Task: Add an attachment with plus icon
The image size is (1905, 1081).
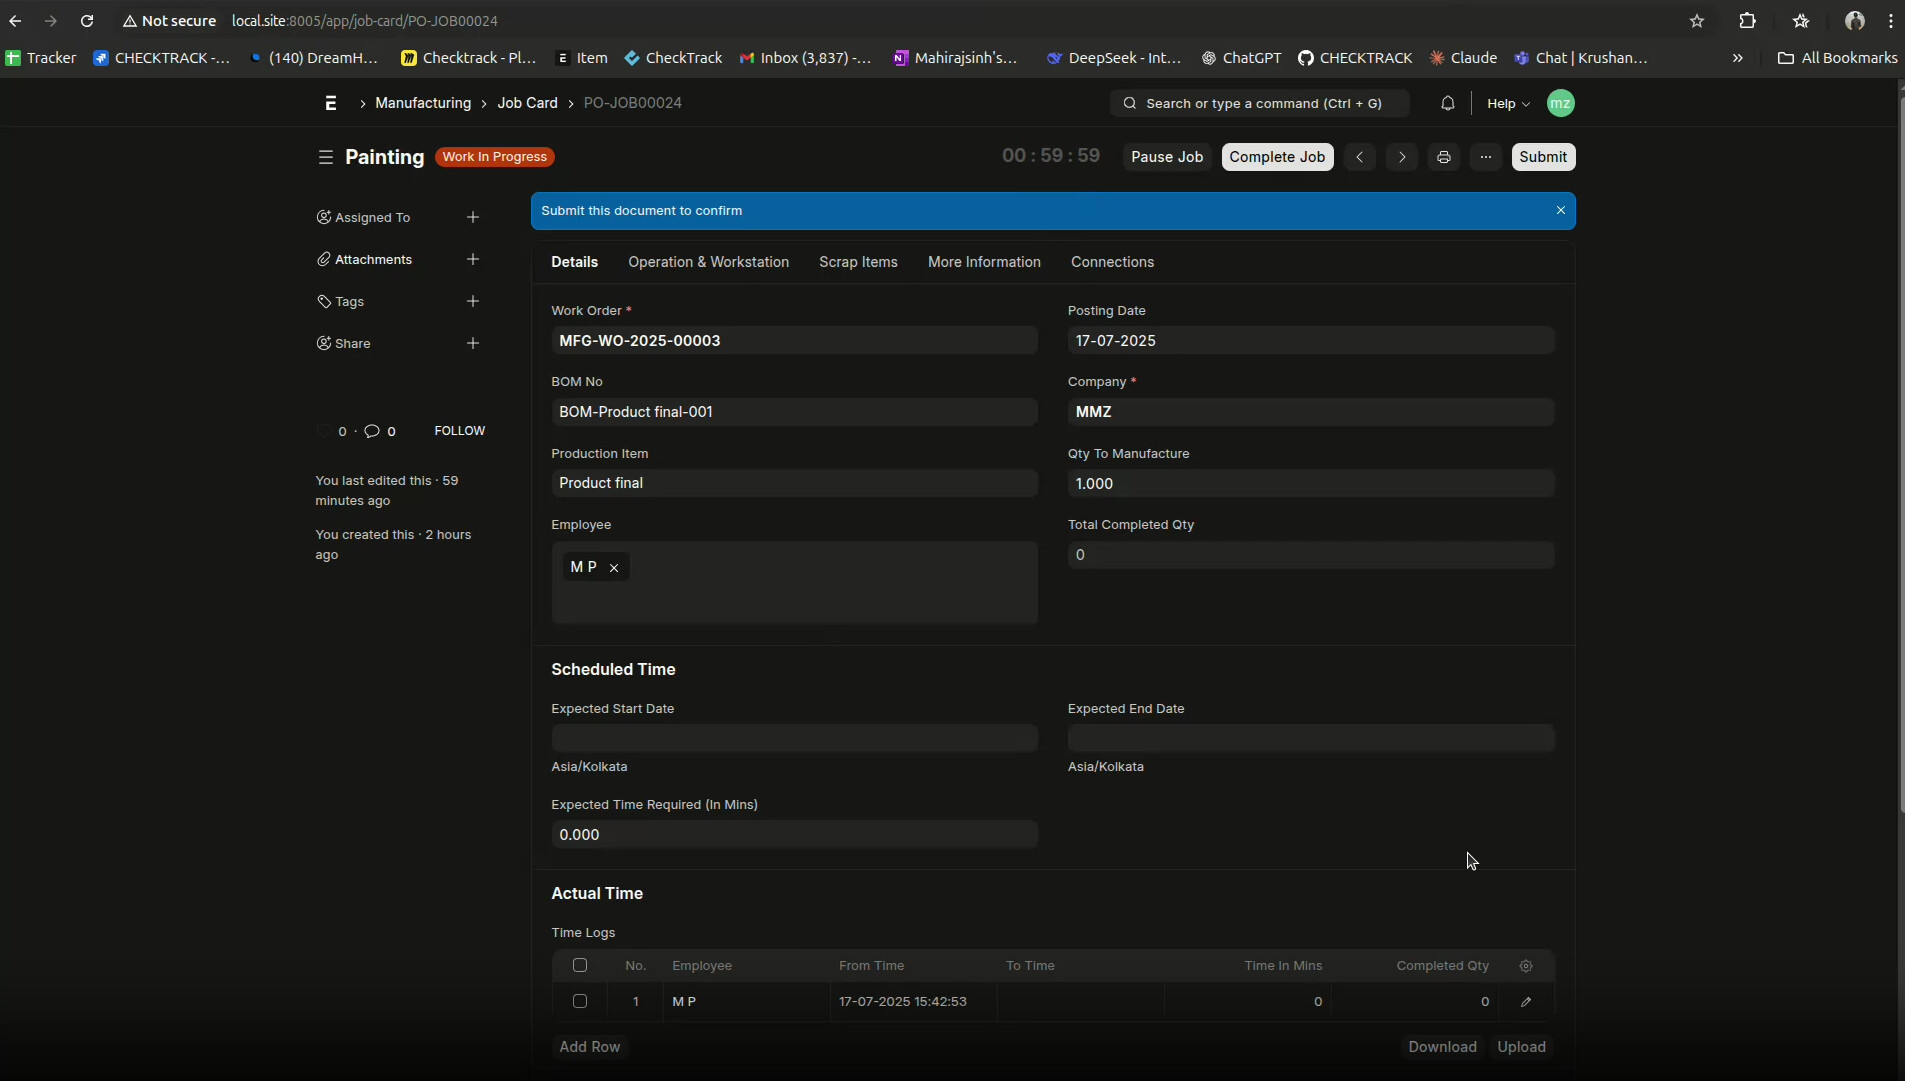Action: tap(473, 259)
